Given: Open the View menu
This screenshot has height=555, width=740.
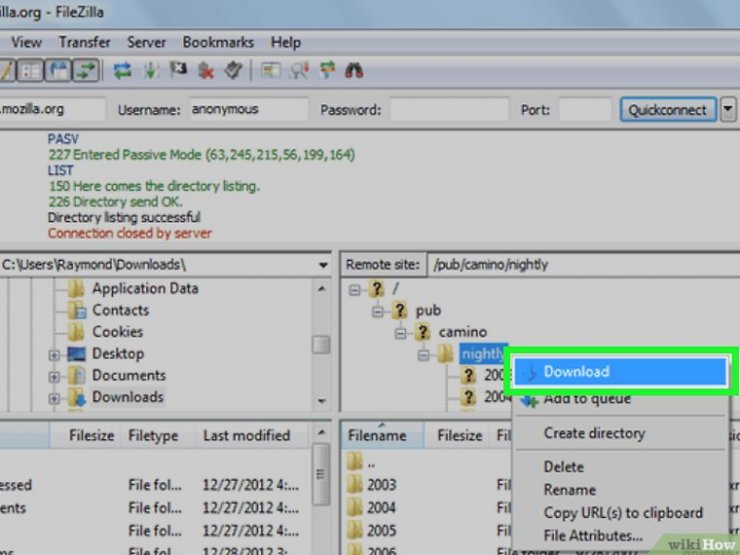Looking at the screenshot, I should click(x=26, y=42).
